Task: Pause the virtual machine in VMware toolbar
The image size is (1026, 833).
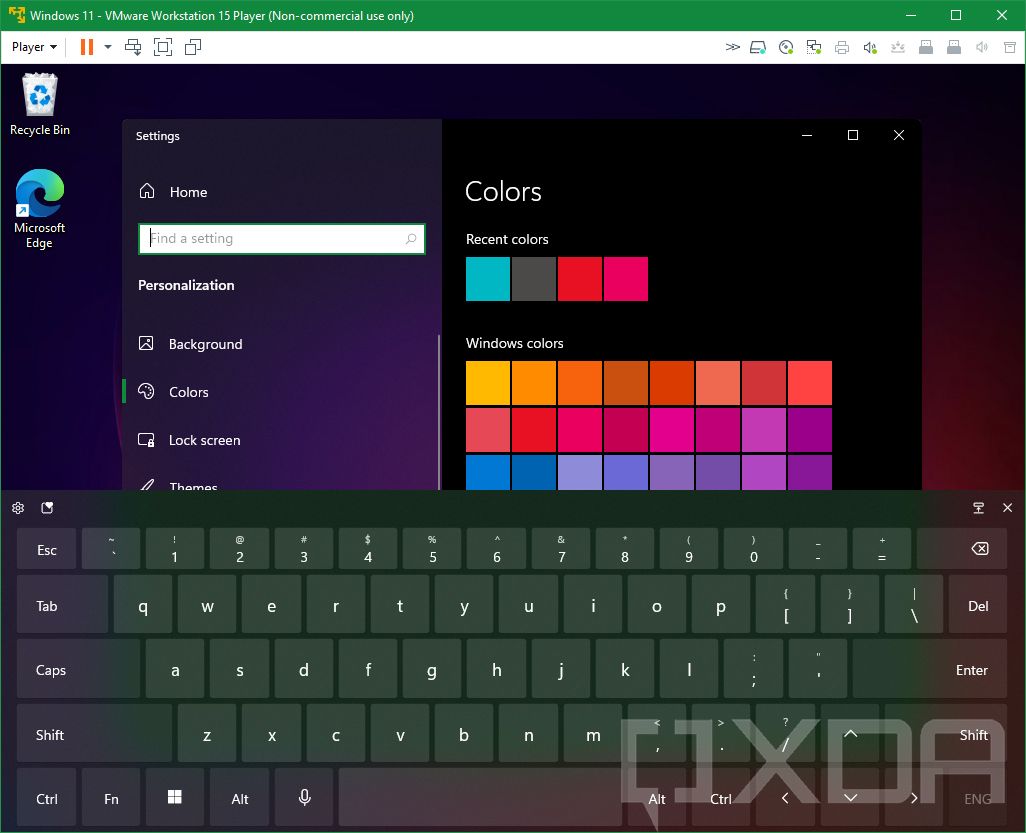Action: tap(86, 47)
